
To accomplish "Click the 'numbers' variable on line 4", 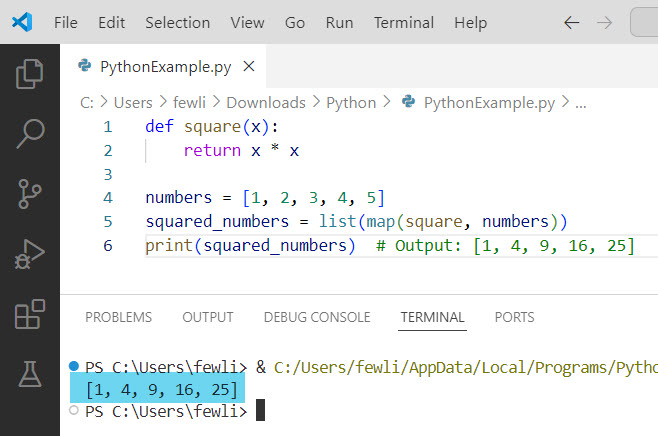I will point(179,198).
